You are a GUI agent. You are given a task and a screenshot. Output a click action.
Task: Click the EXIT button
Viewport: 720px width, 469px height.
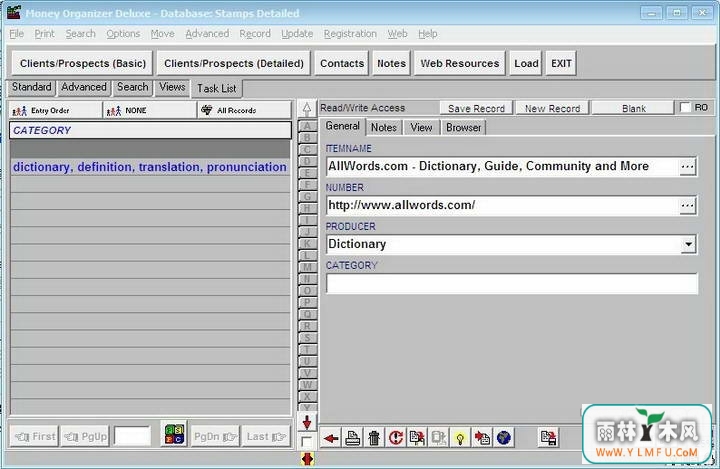click(x=561, y=63)
